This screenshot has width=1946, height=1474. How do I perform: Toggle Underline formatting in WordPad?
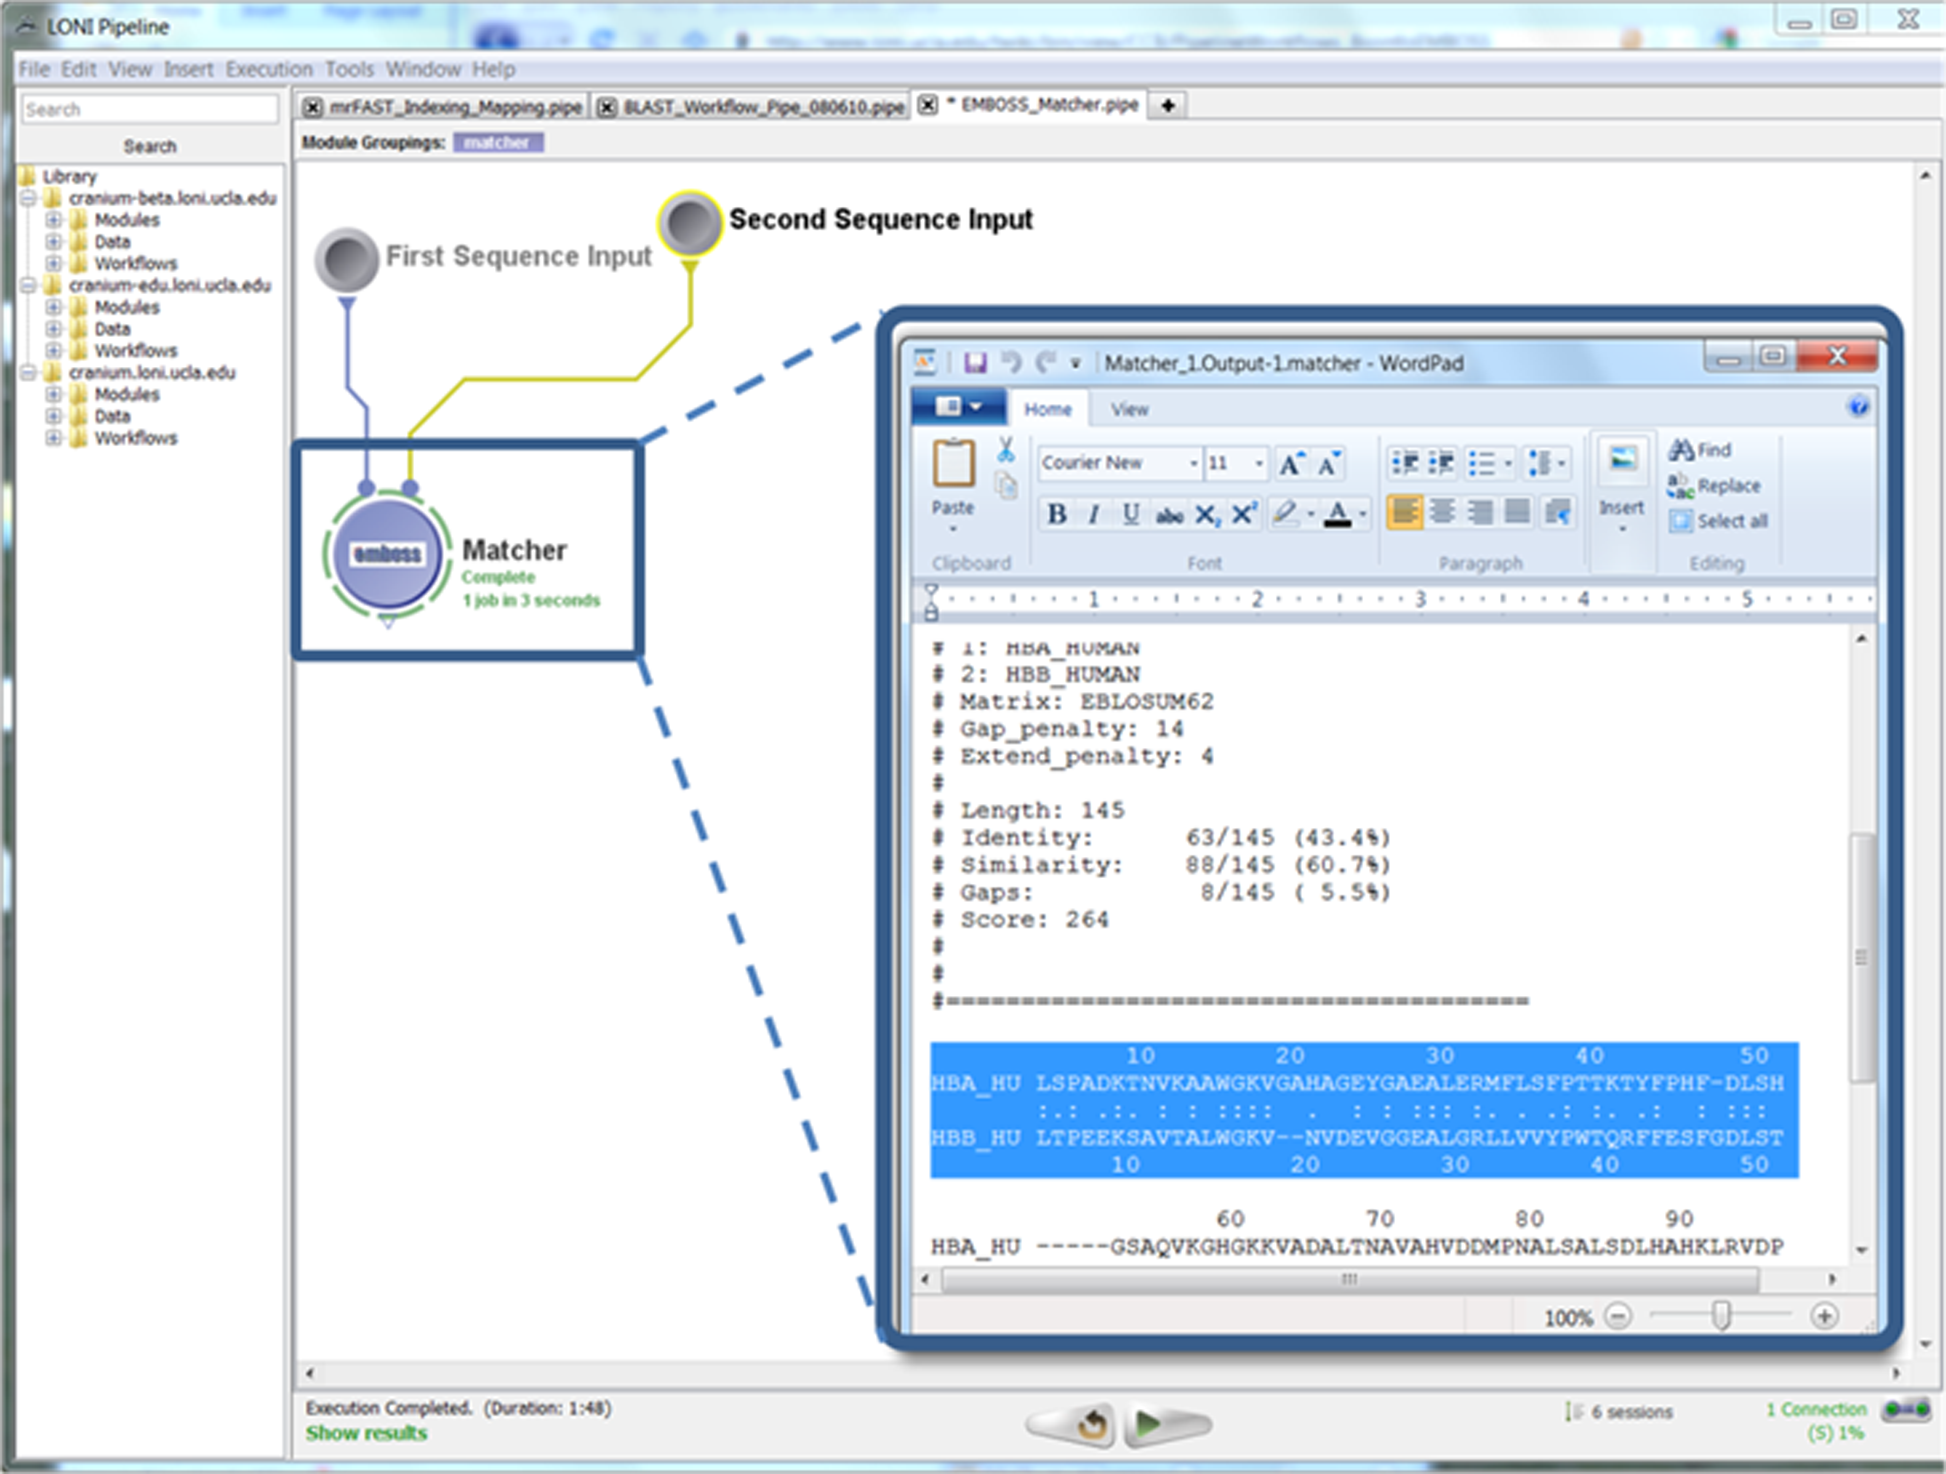tap(1131, 514)
